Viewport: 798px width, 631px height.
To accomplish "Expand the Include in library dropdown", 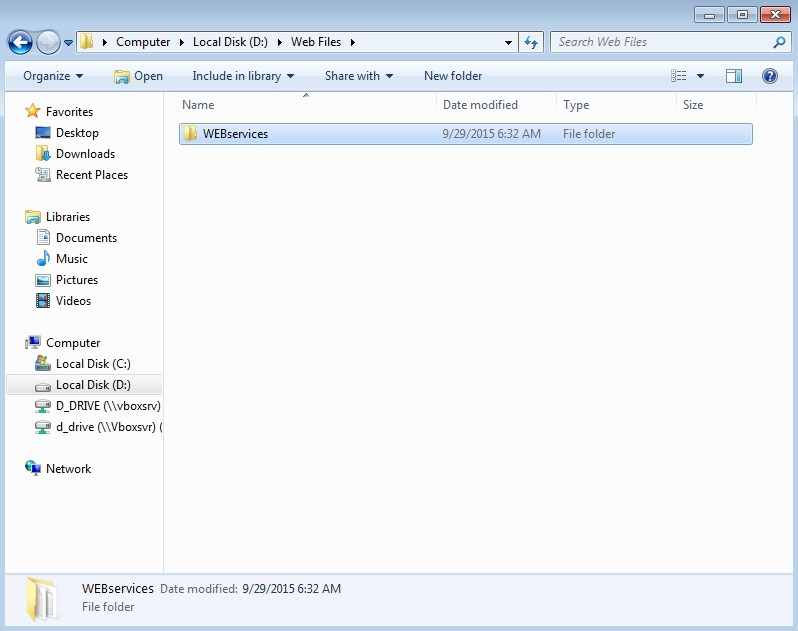I will pyautogui.click(x=243, y=76).
